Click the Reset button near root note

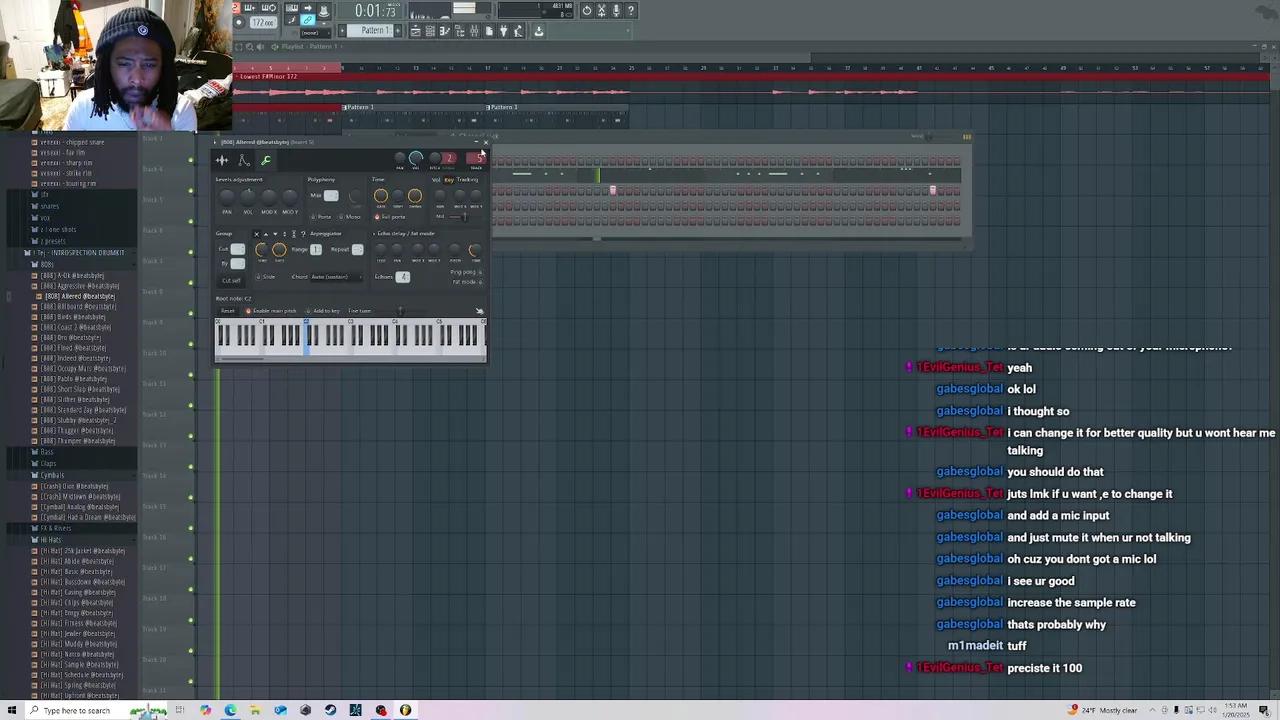228,311
